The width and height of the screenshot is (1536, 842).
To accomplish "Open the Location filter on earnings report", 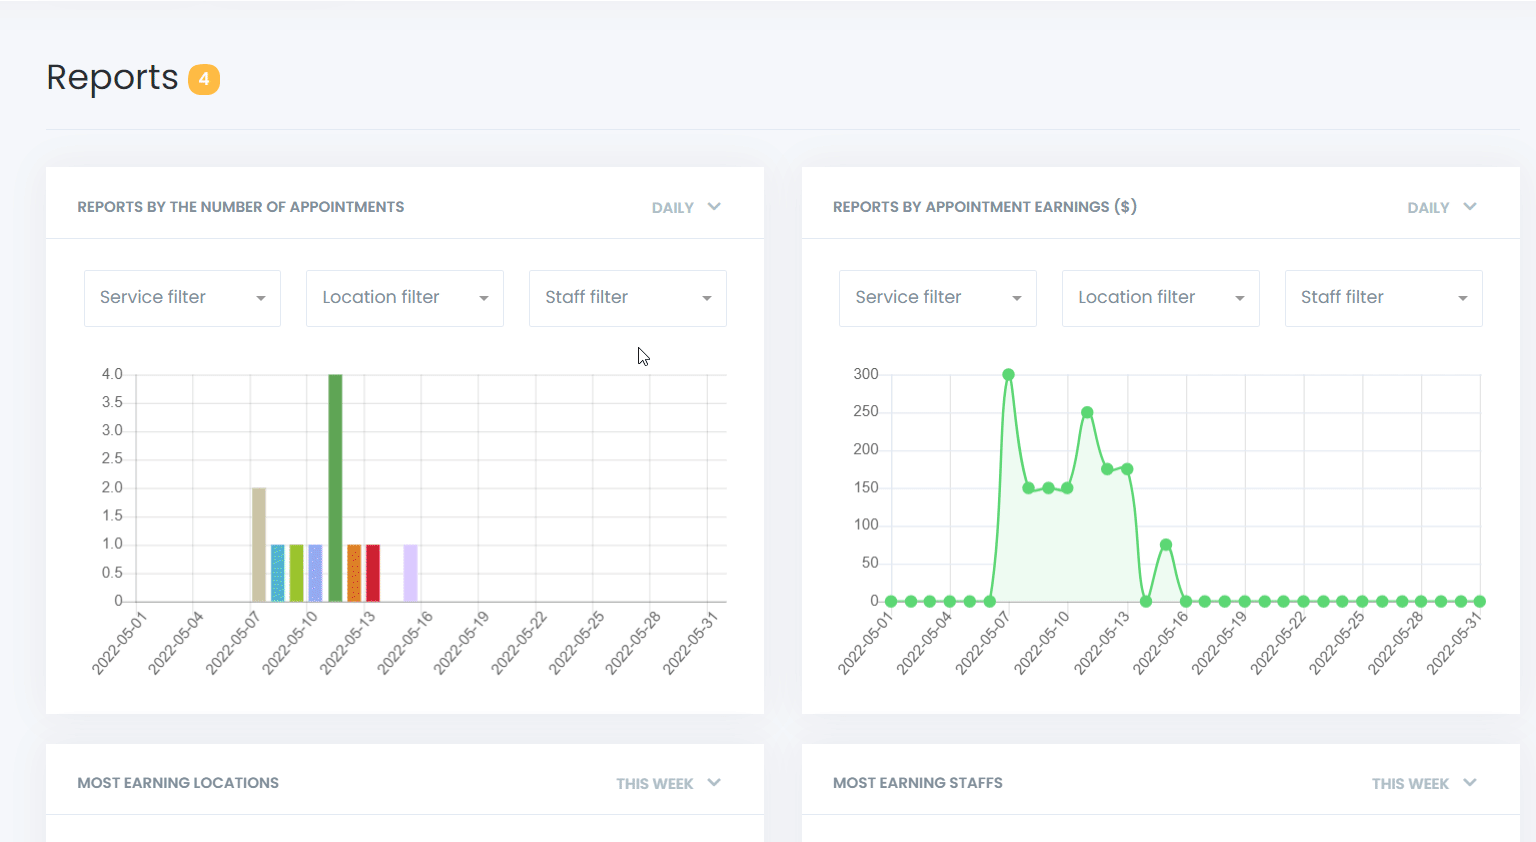I will 1160,297.
